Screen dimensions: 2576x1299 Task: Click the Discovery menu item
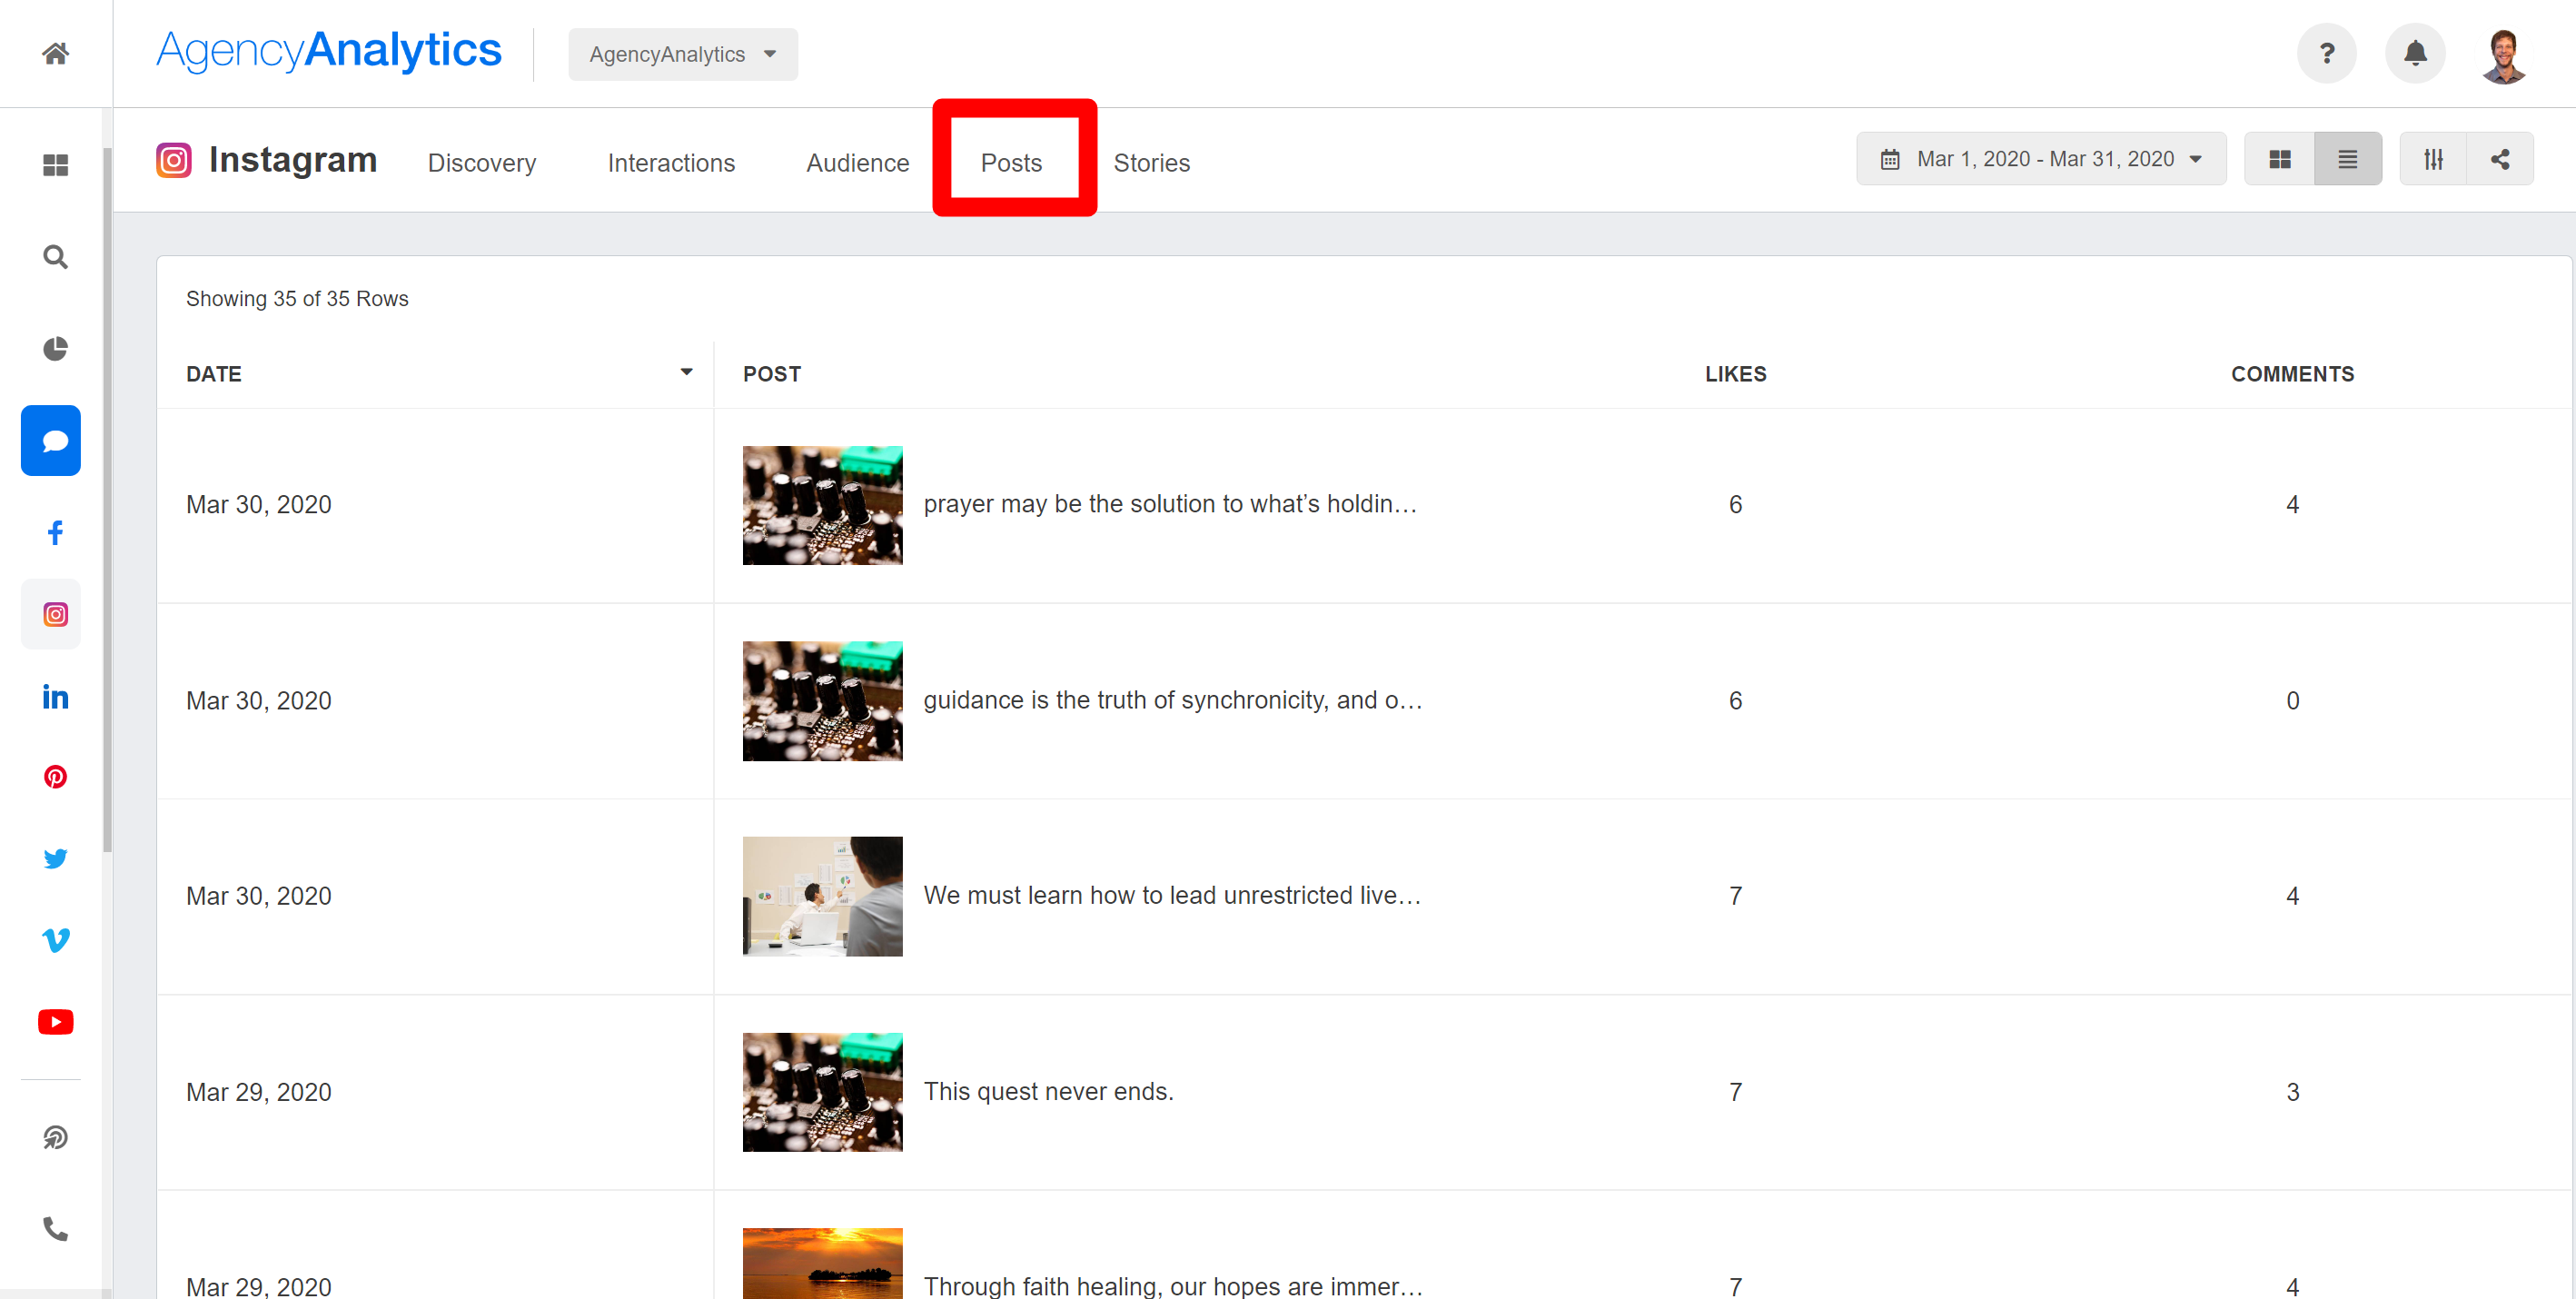click(x=481, y=163)
